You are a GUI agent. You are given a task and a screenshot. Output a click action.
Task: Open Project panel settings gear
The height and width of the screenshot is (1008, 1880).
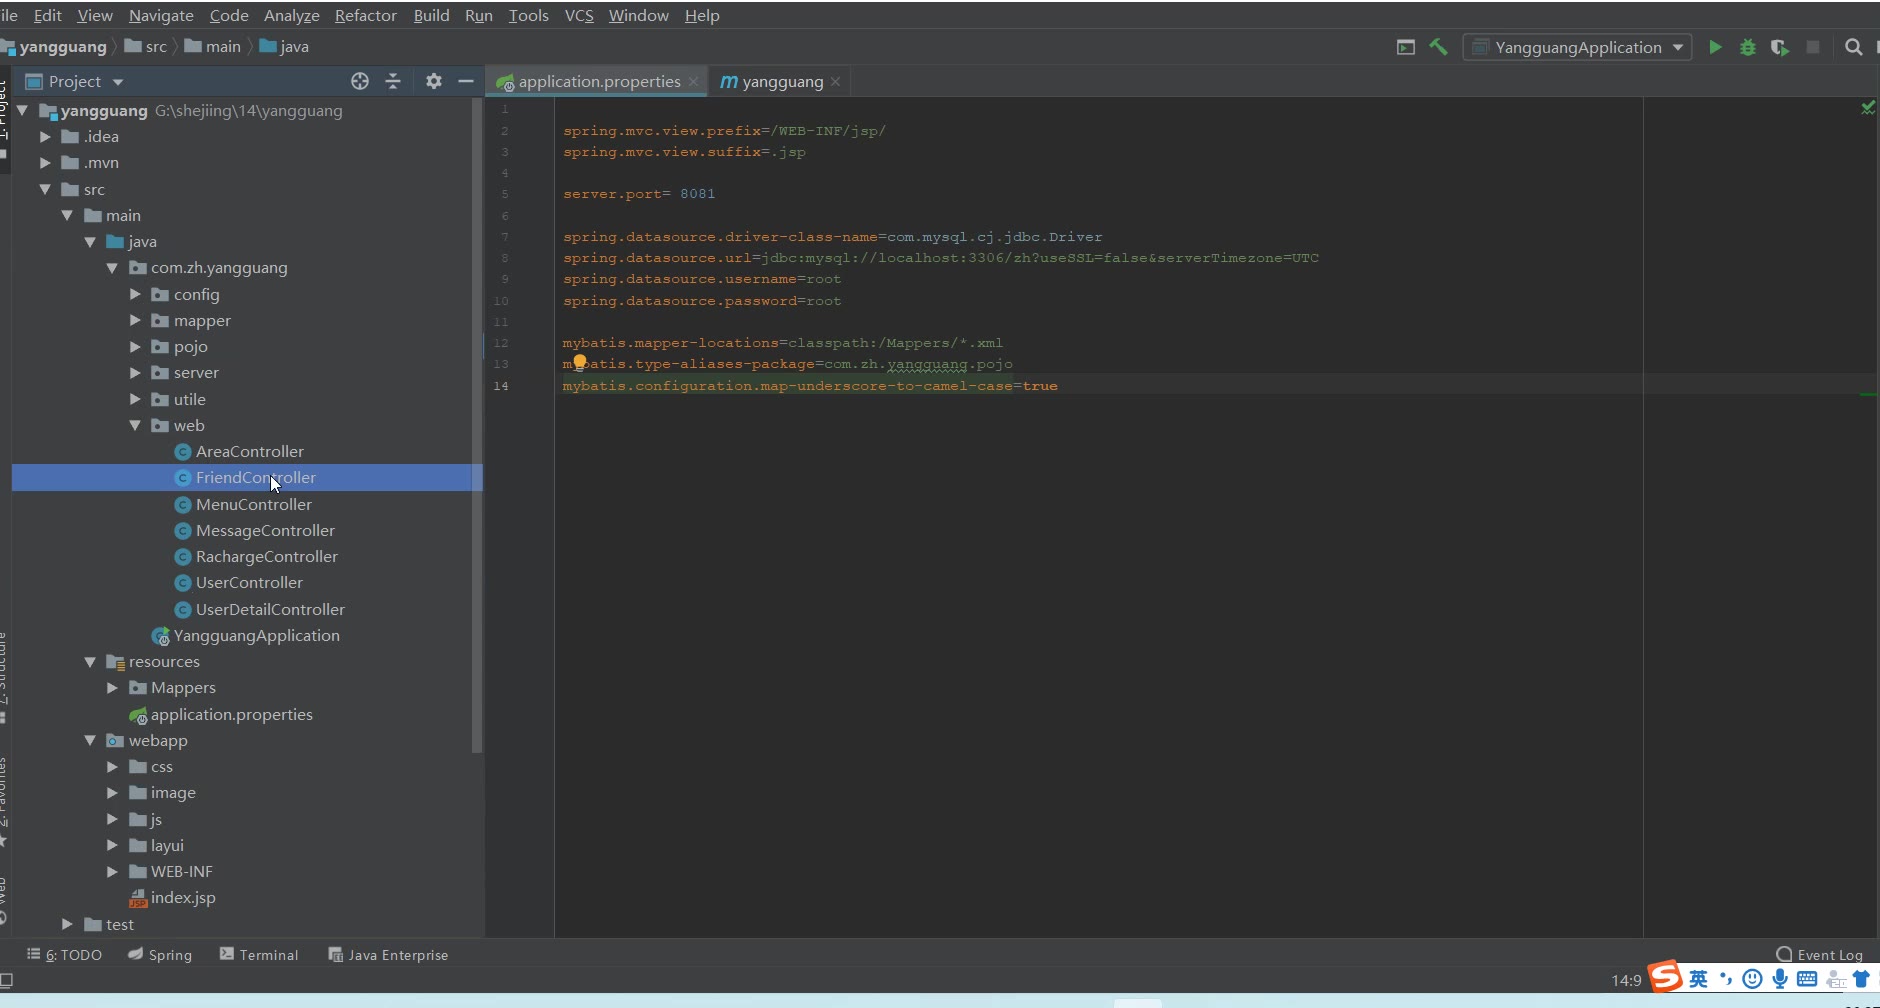[434, 81]
